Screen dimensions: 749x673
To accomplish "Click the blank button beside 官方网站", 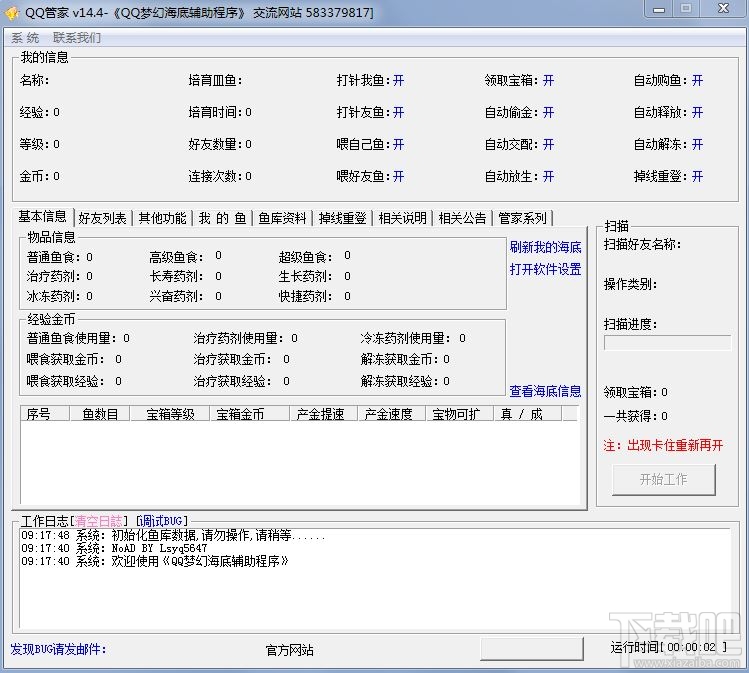I will click(532, 649).
